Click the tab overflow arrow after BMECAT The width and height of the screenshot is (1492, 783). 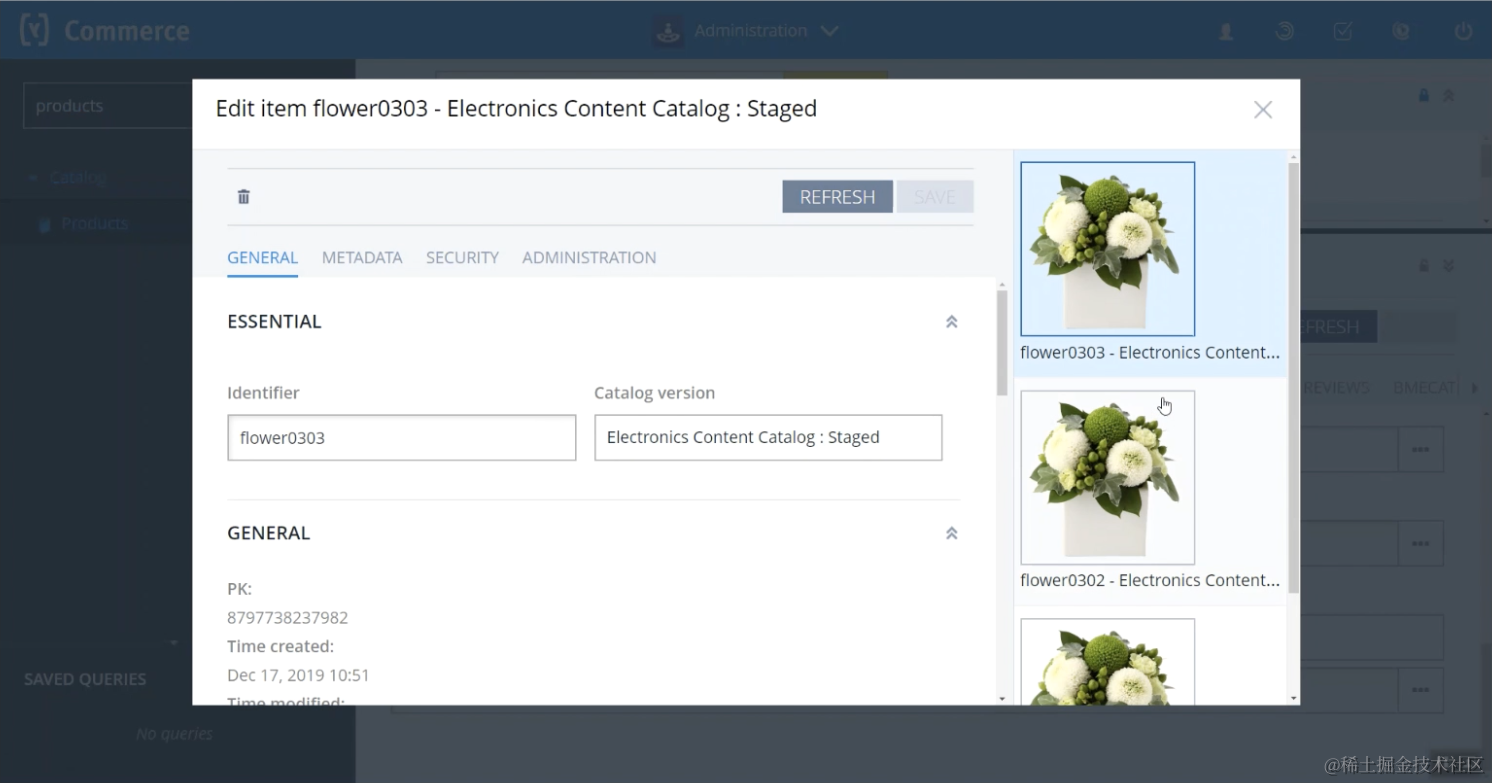pyautogui.click(x=1474, y=388)
